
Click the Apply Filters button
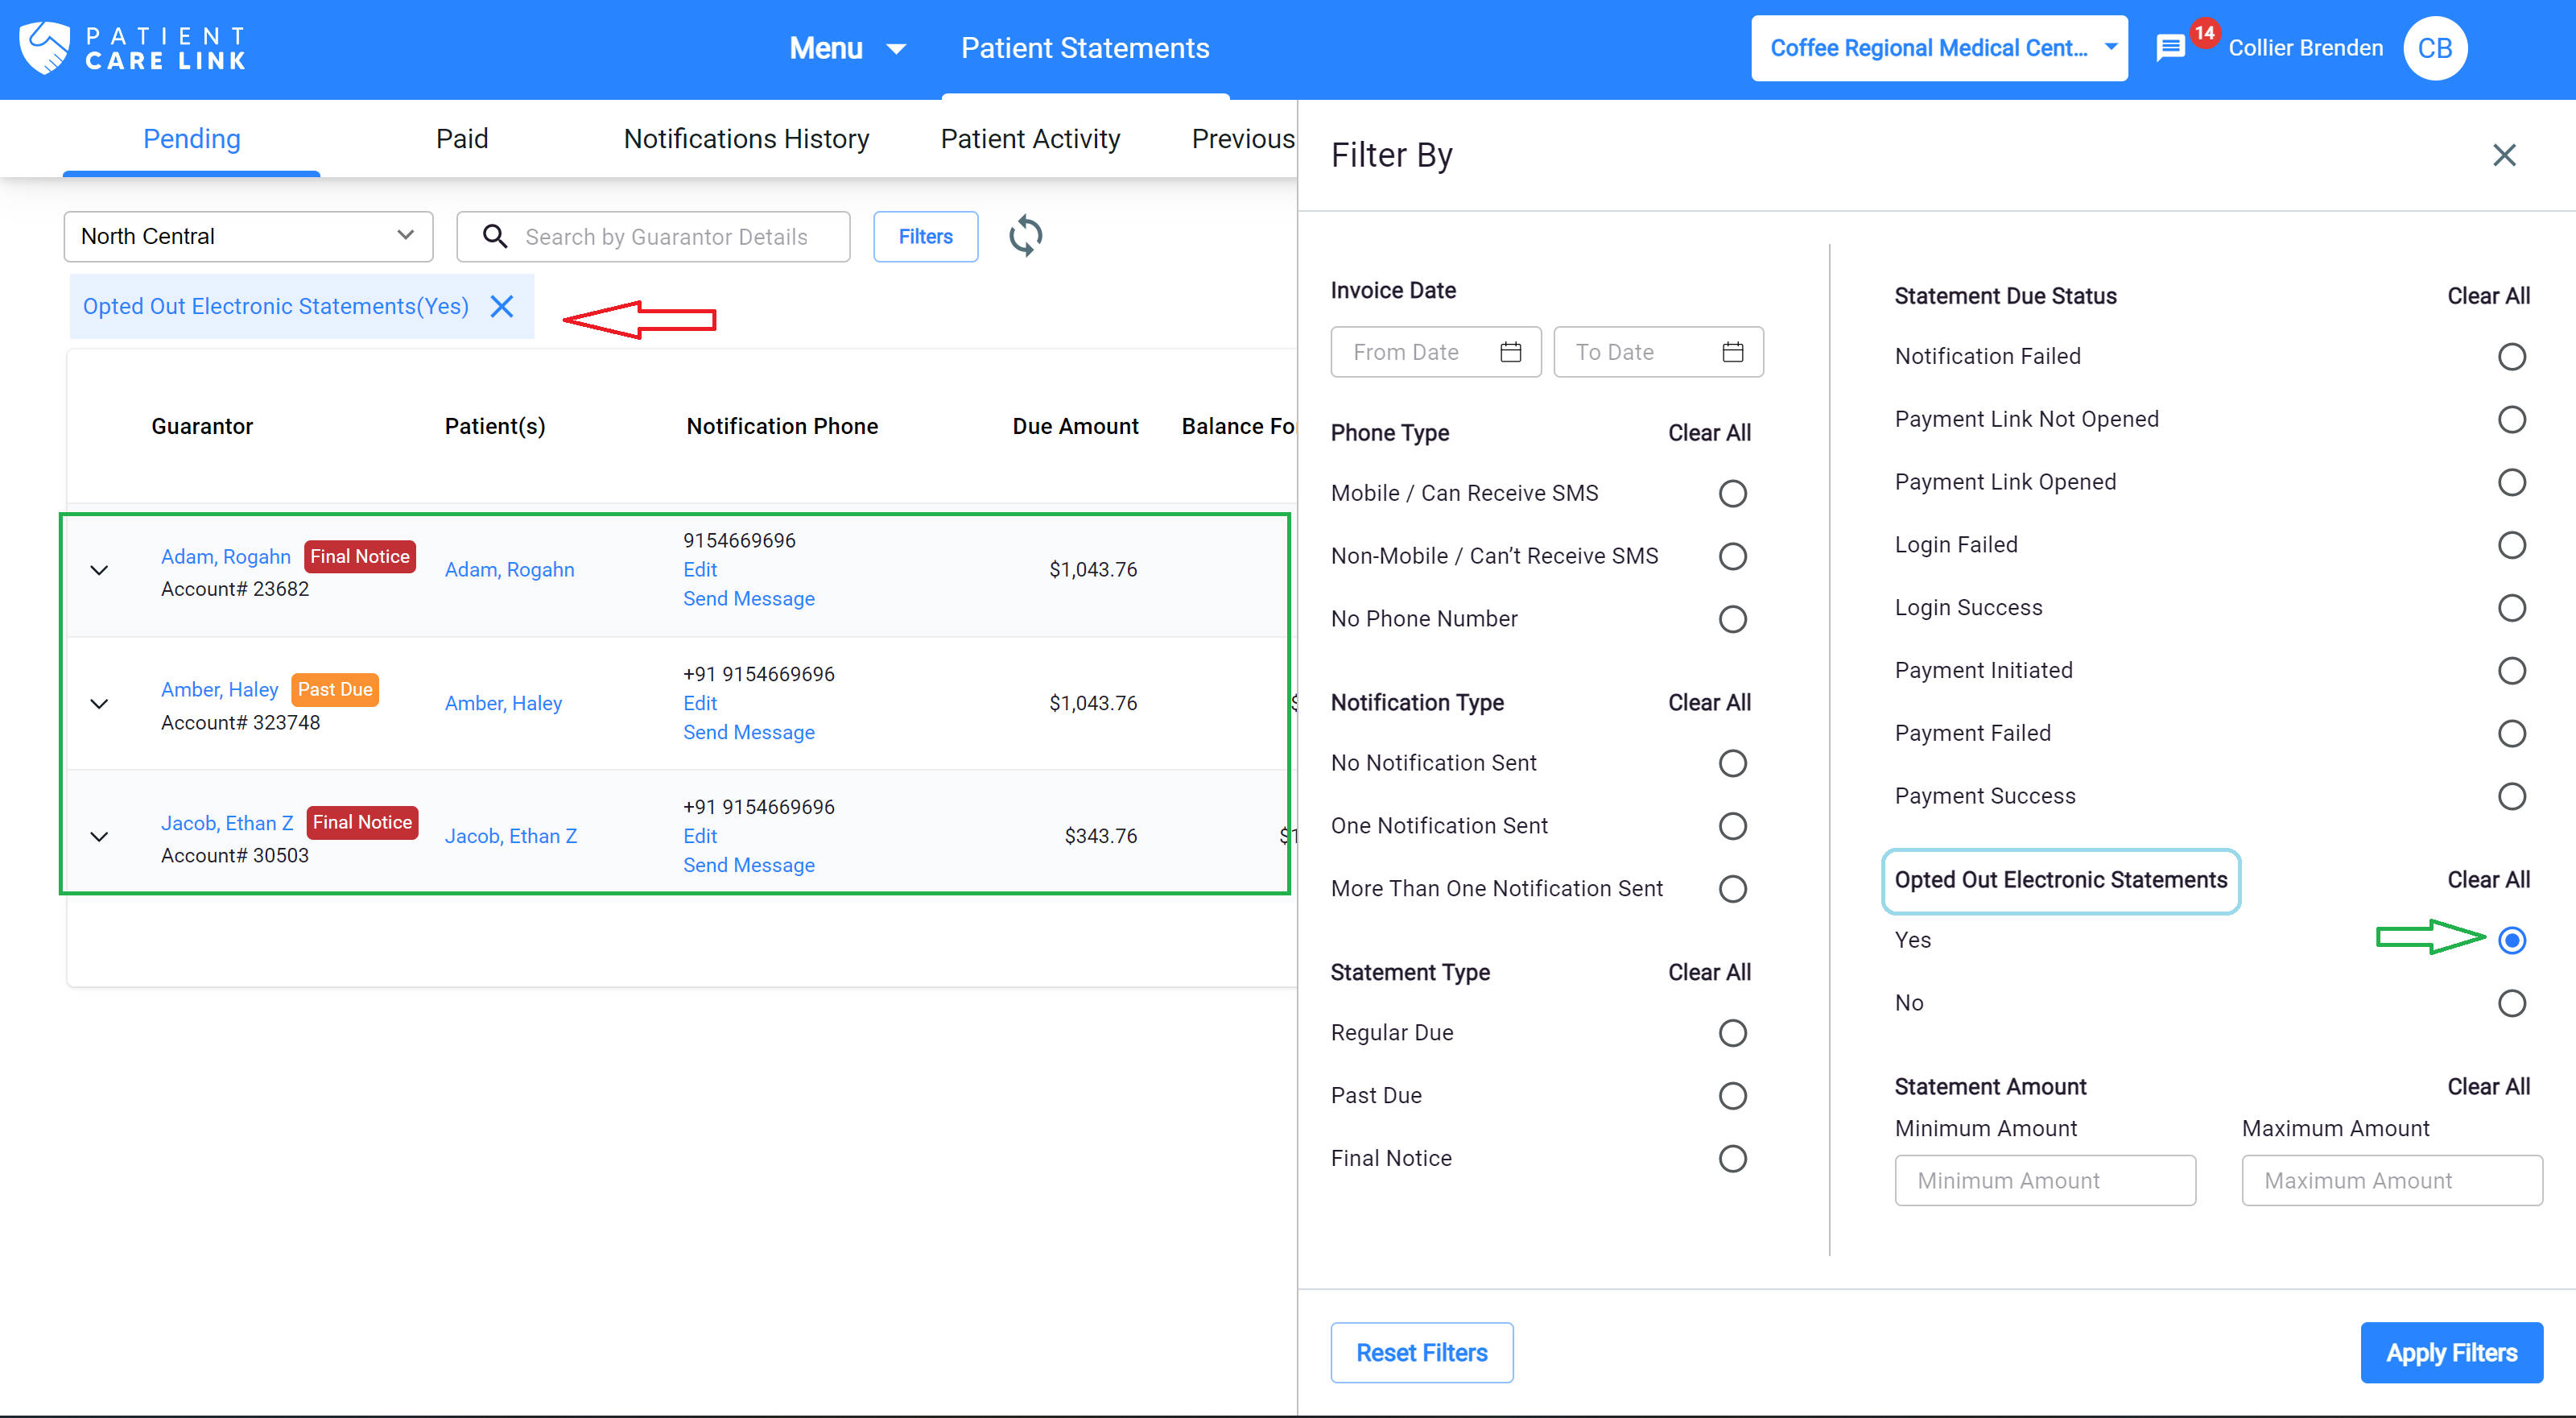(x=2451, y=1353)
